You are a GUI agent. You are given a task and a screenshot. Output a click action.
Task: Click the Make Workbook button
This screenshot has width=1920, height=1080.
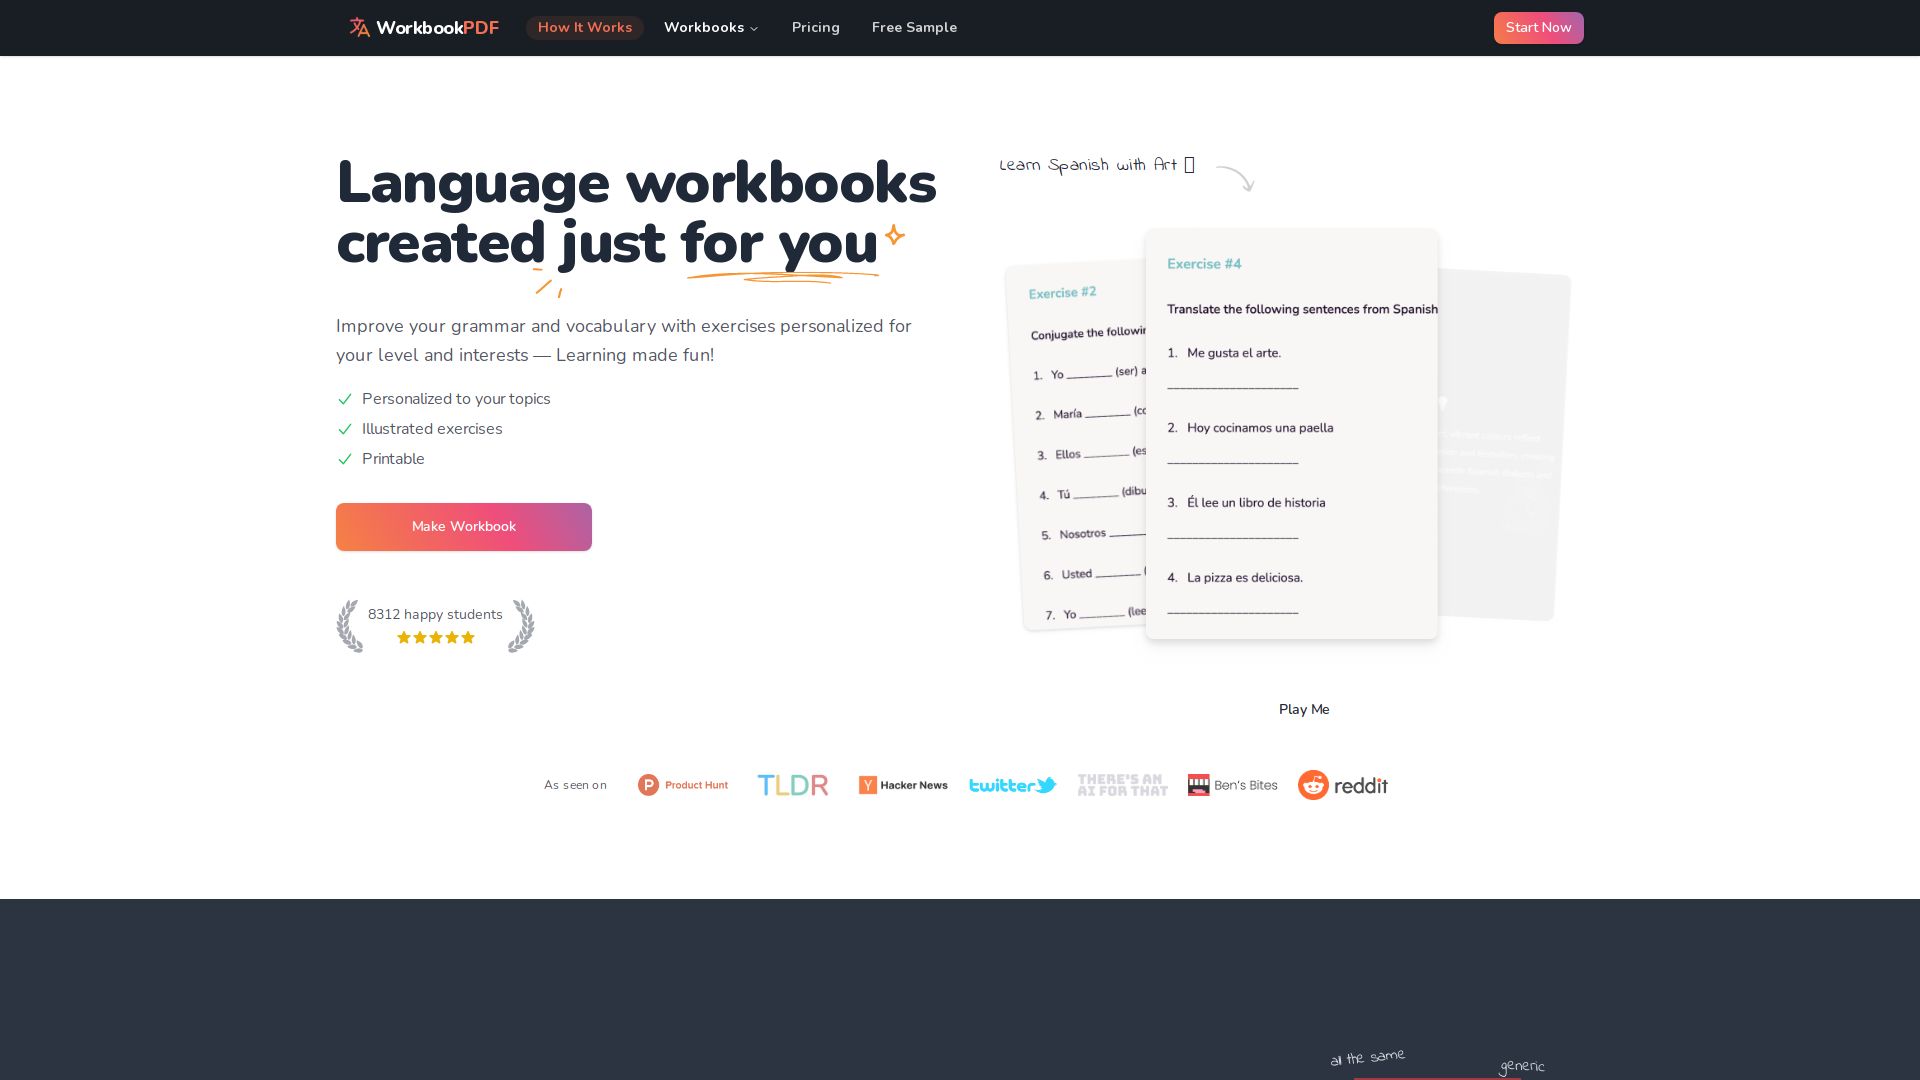point(463,526)
